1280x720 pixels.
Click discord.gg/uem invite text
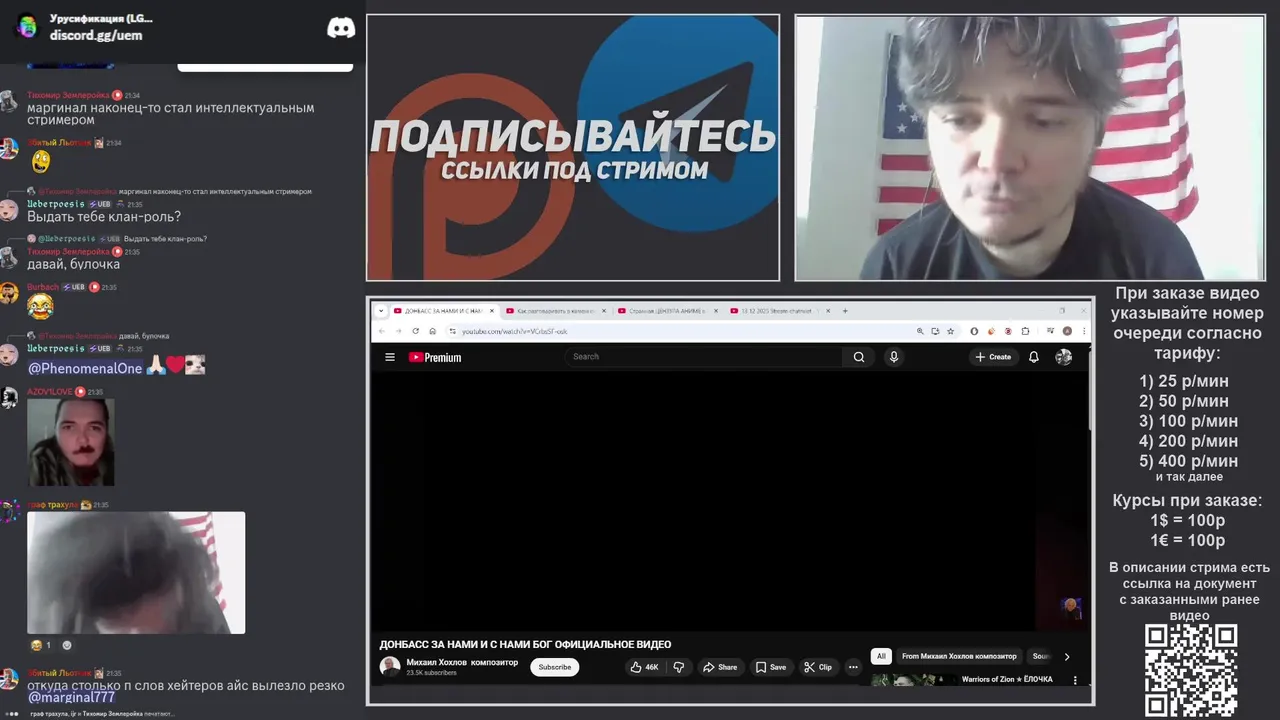(96, 35)
